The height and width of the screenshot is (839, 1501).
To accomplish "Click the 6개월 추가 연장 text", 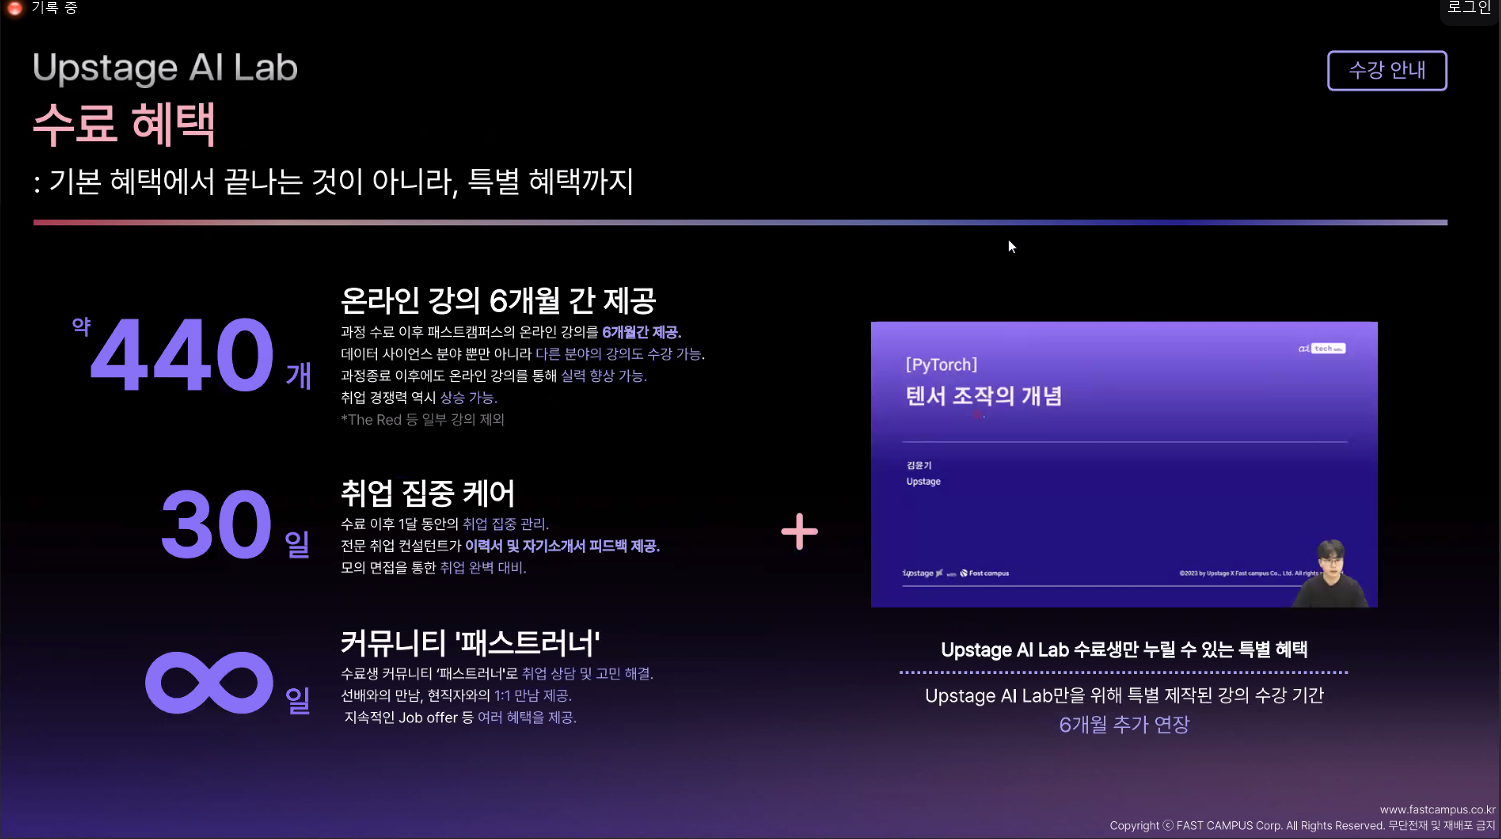I will (x=1124, y=725).
